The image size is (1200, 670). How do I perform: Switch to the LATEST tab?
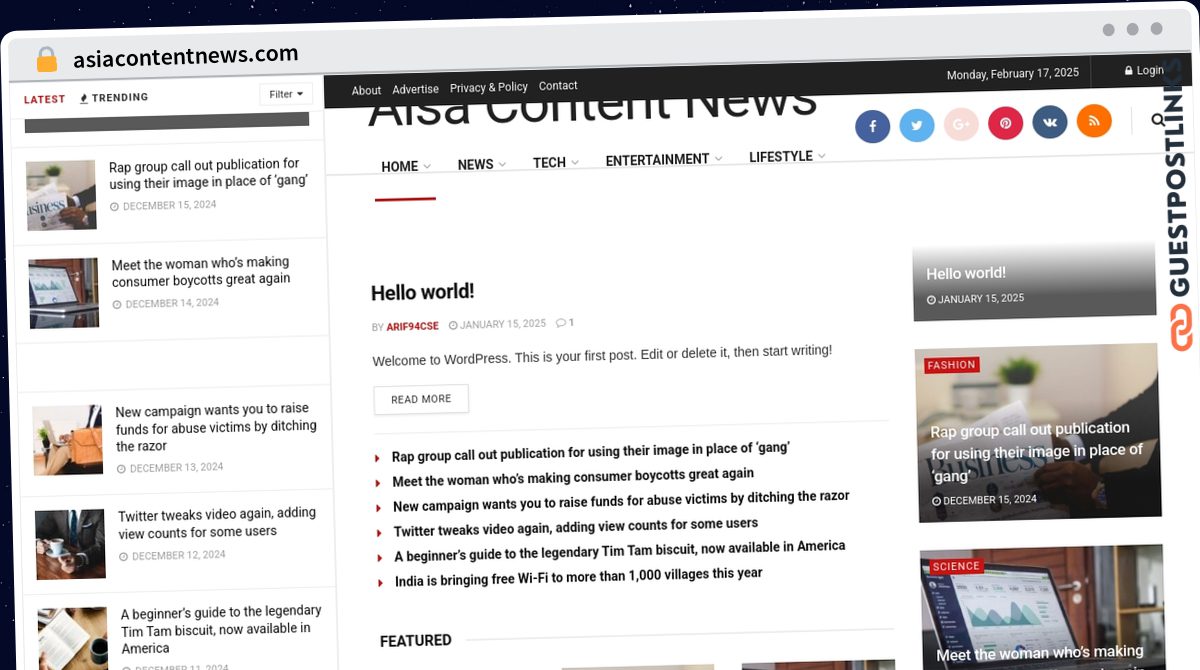(45, 99)
